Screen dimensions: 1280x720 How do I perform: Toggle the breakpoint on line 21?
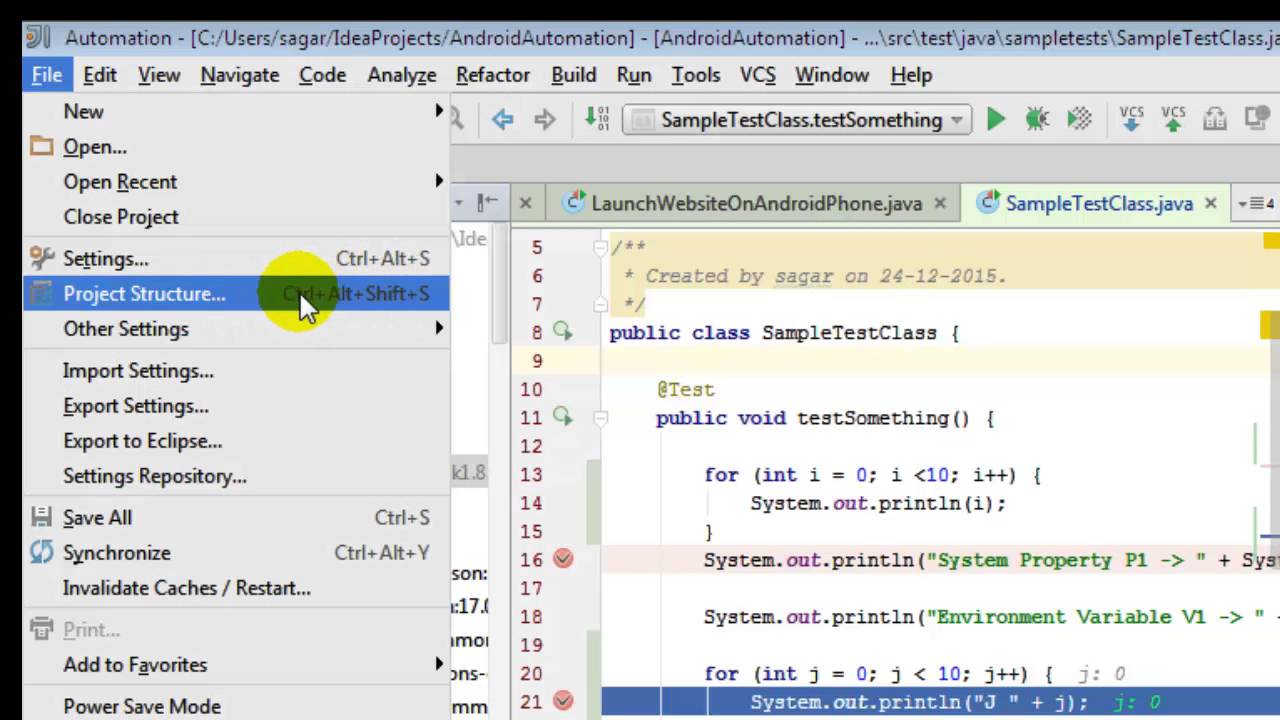[563, 701]
